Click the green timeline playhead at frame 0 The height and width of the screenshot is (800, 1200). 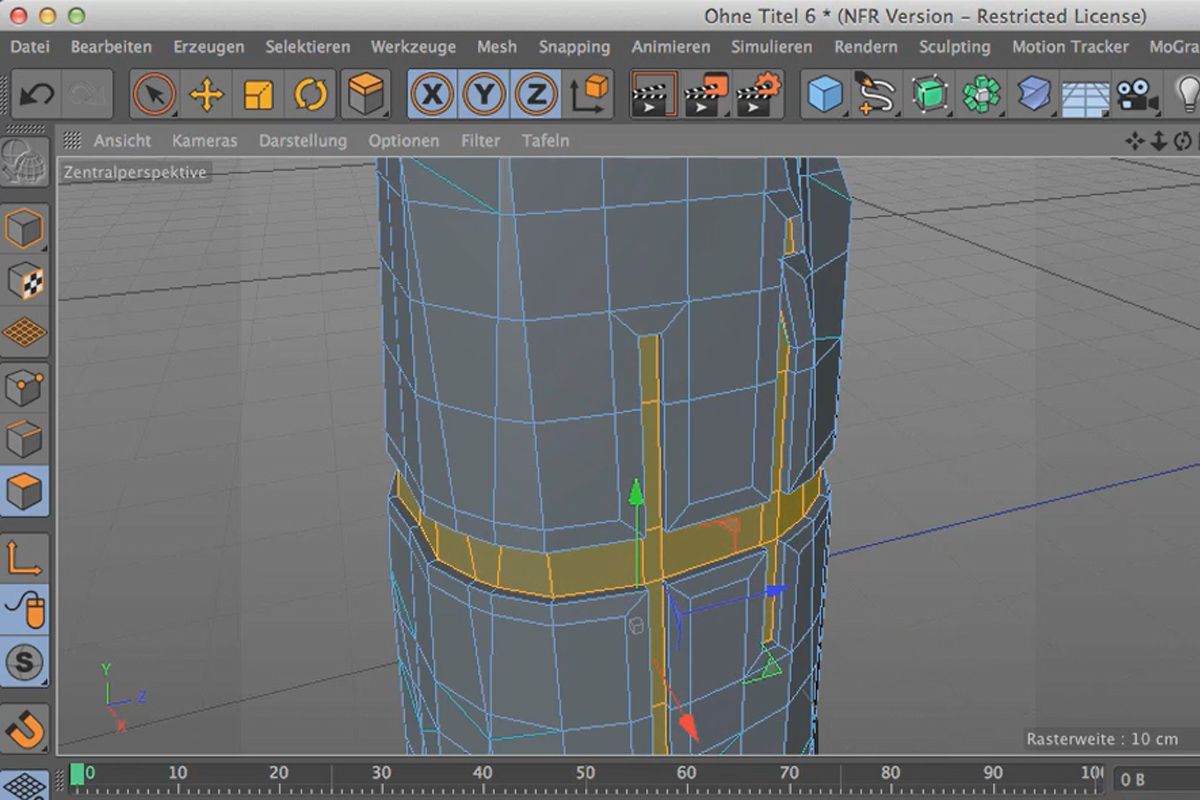pos(77,775)
